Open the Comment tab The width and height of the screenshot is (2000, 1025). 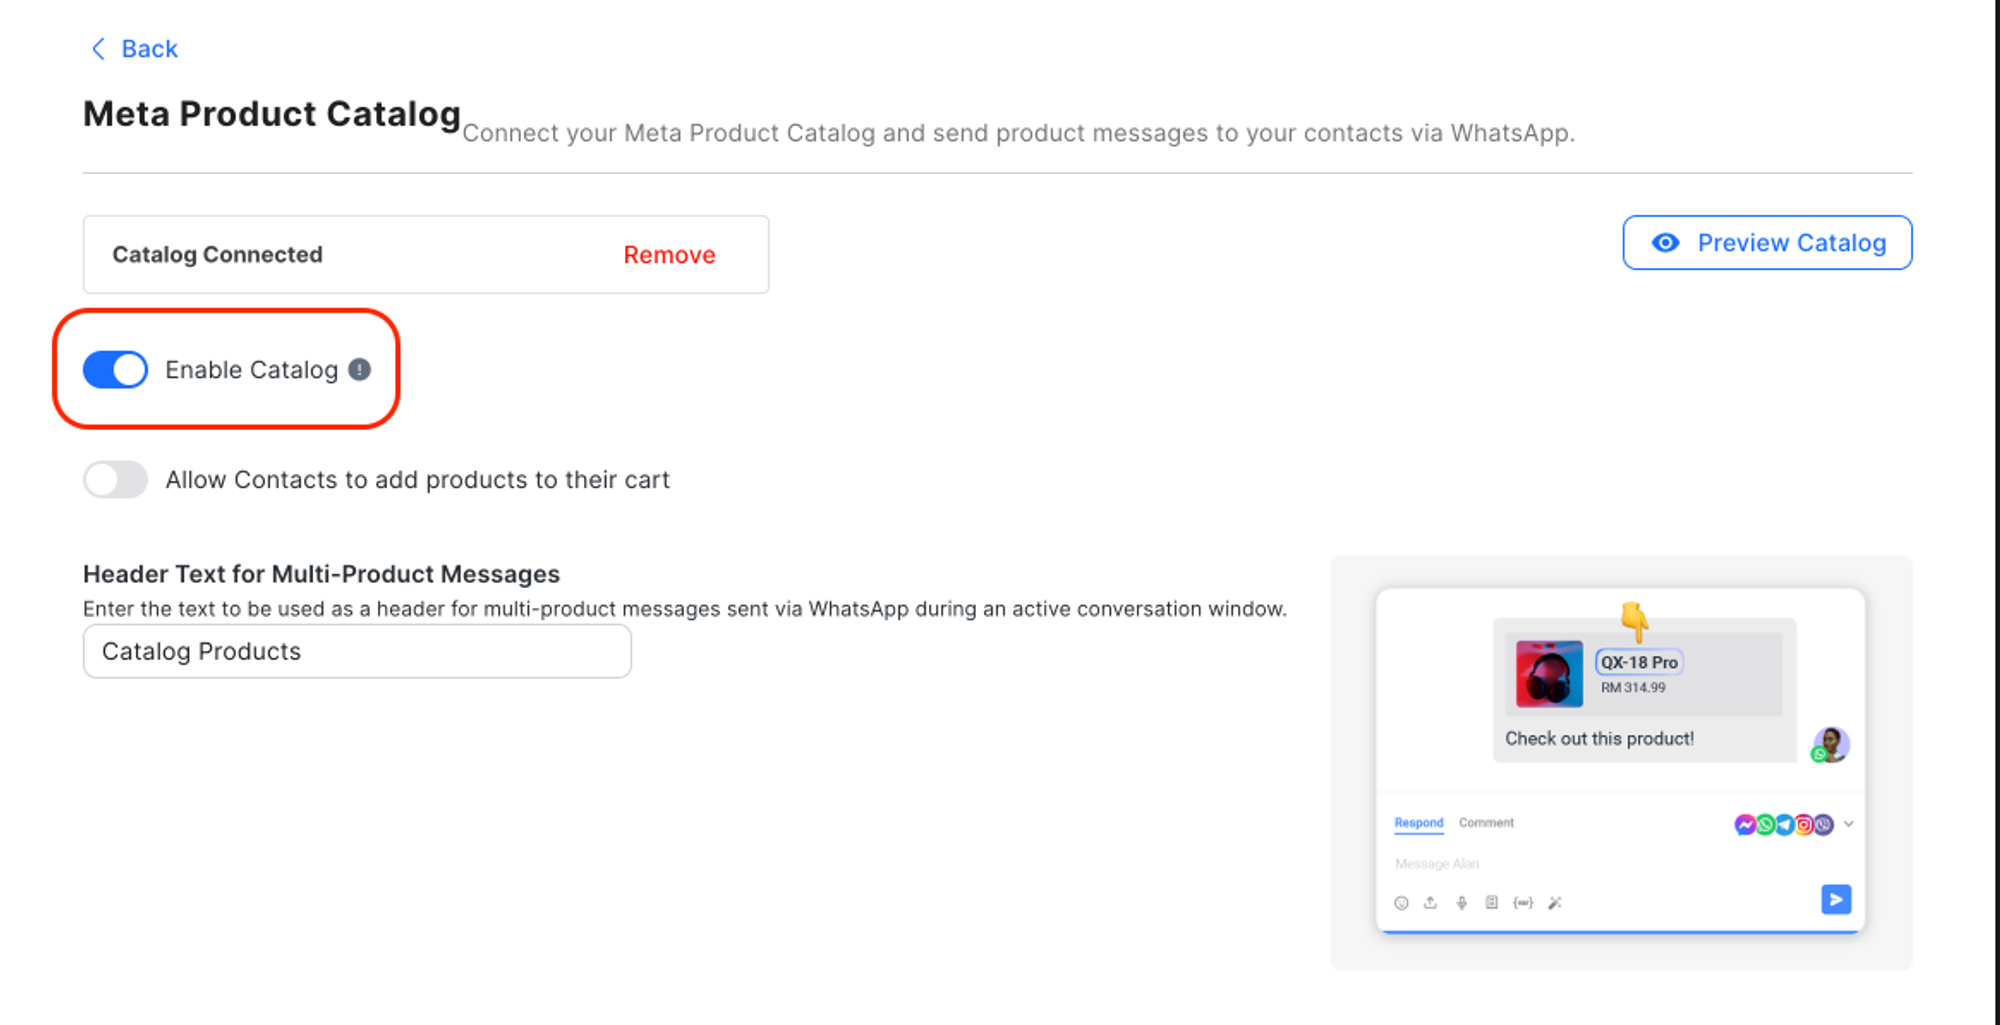coord(1486,823)
